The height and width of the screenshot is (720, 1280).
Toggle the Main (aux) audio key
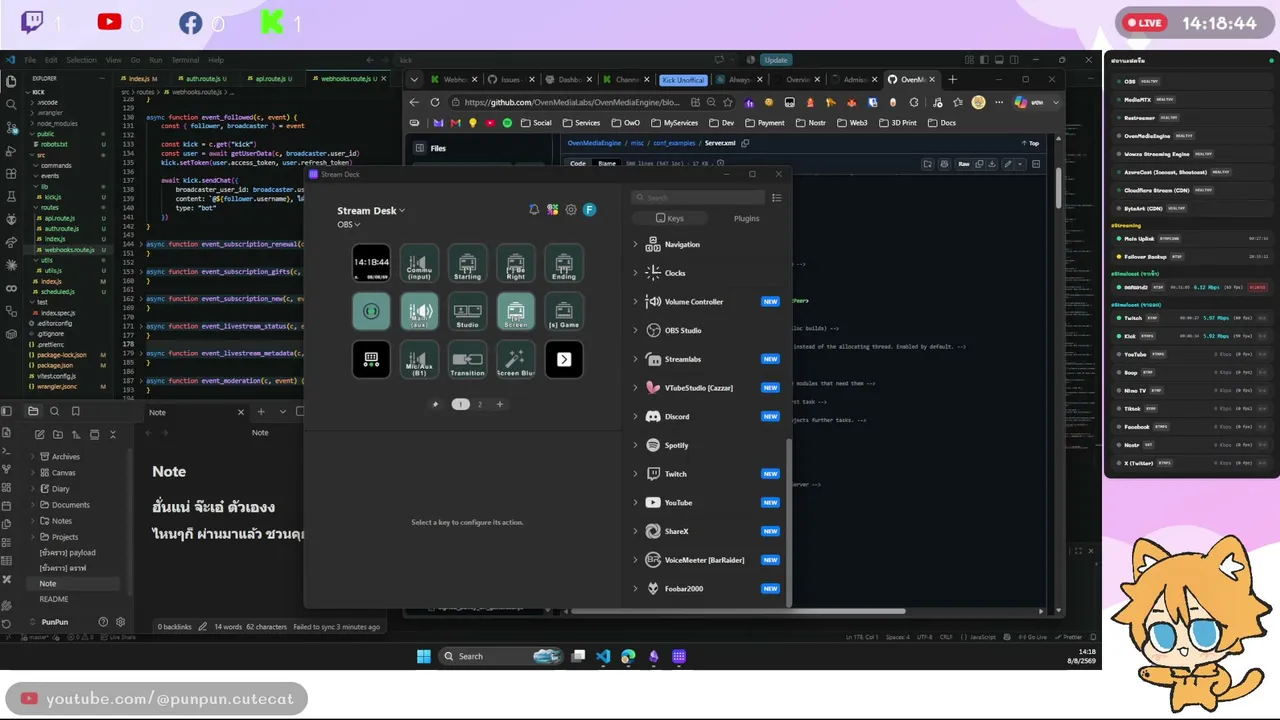click(419, 311)
